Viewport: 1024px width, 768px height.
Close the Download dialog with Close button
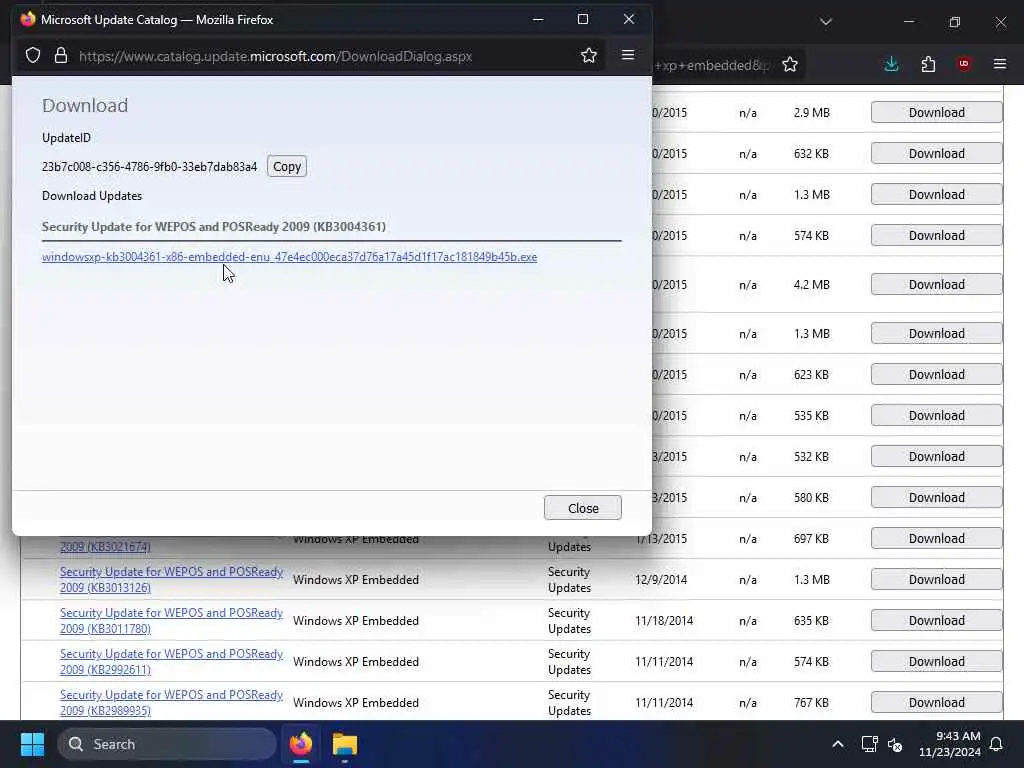(583, 508)
